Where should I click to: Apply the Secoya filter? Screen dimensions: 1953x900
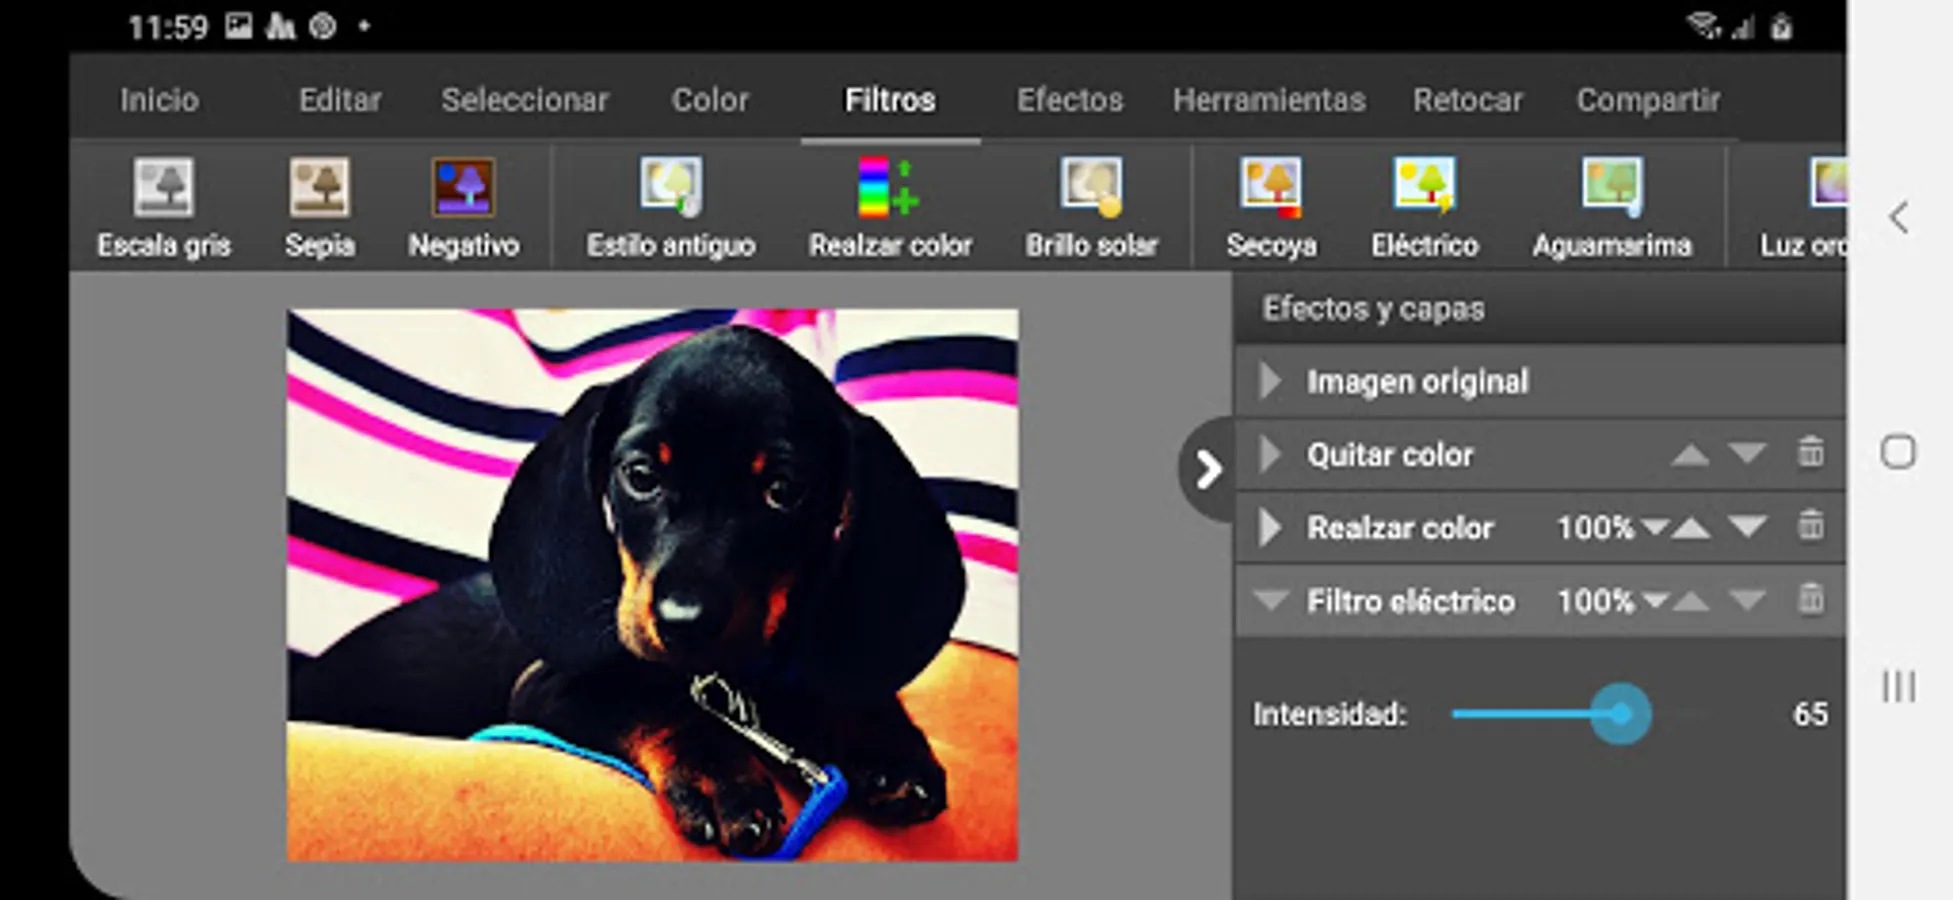point(1271,208)
